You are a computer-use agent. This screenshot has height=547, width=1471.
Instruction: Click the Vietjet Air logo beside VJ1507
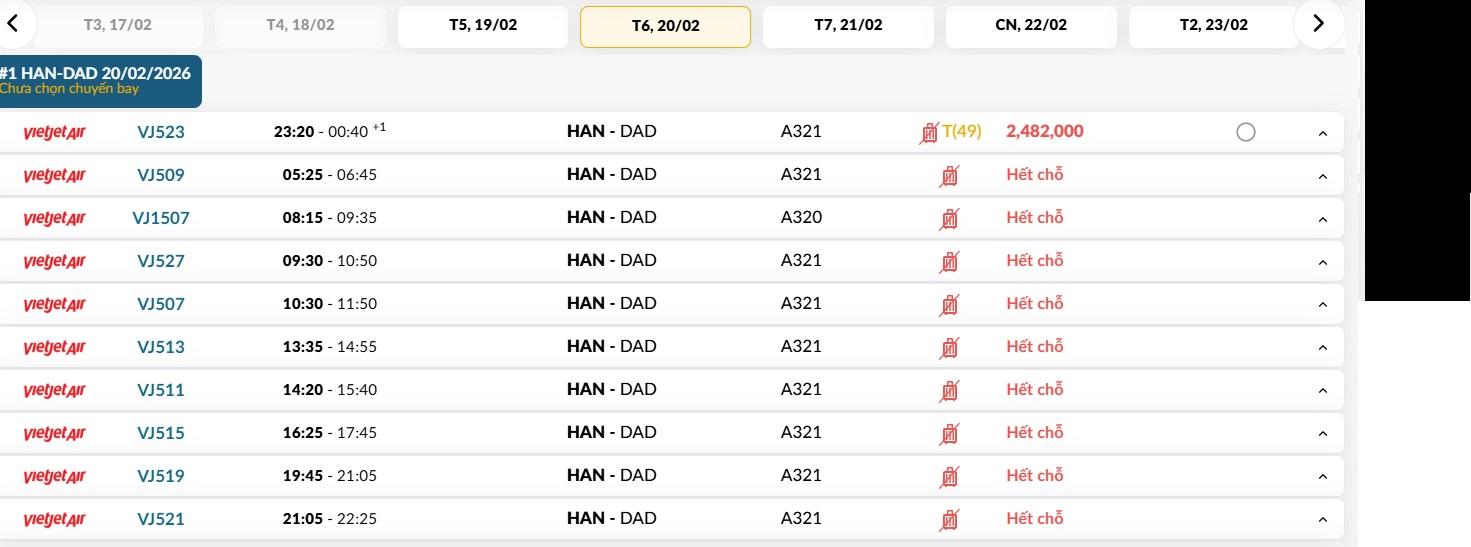pyautogui.click(x=54, y=219)
